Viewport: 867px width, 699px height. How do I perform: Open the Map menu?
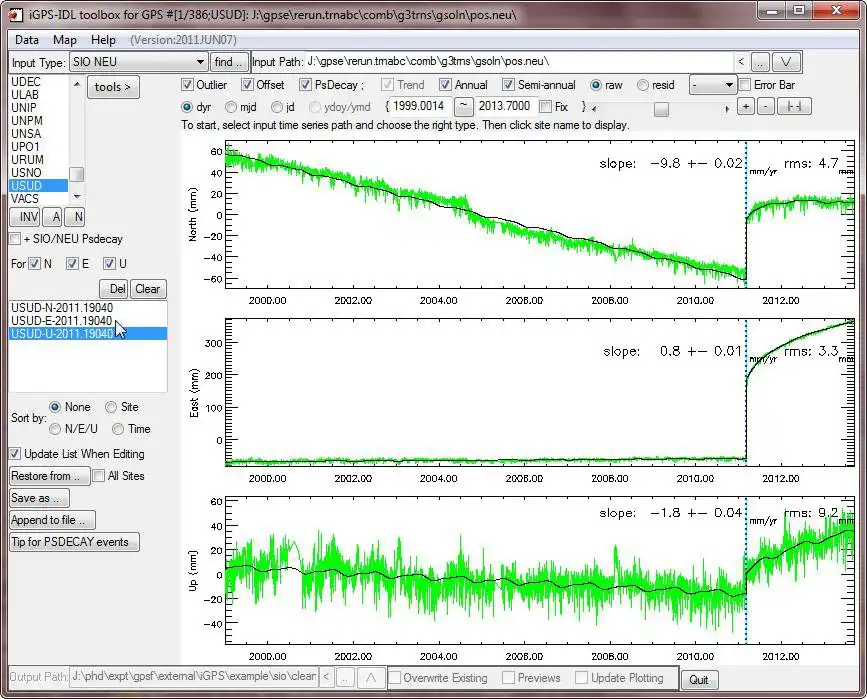(x=65, y=40)
